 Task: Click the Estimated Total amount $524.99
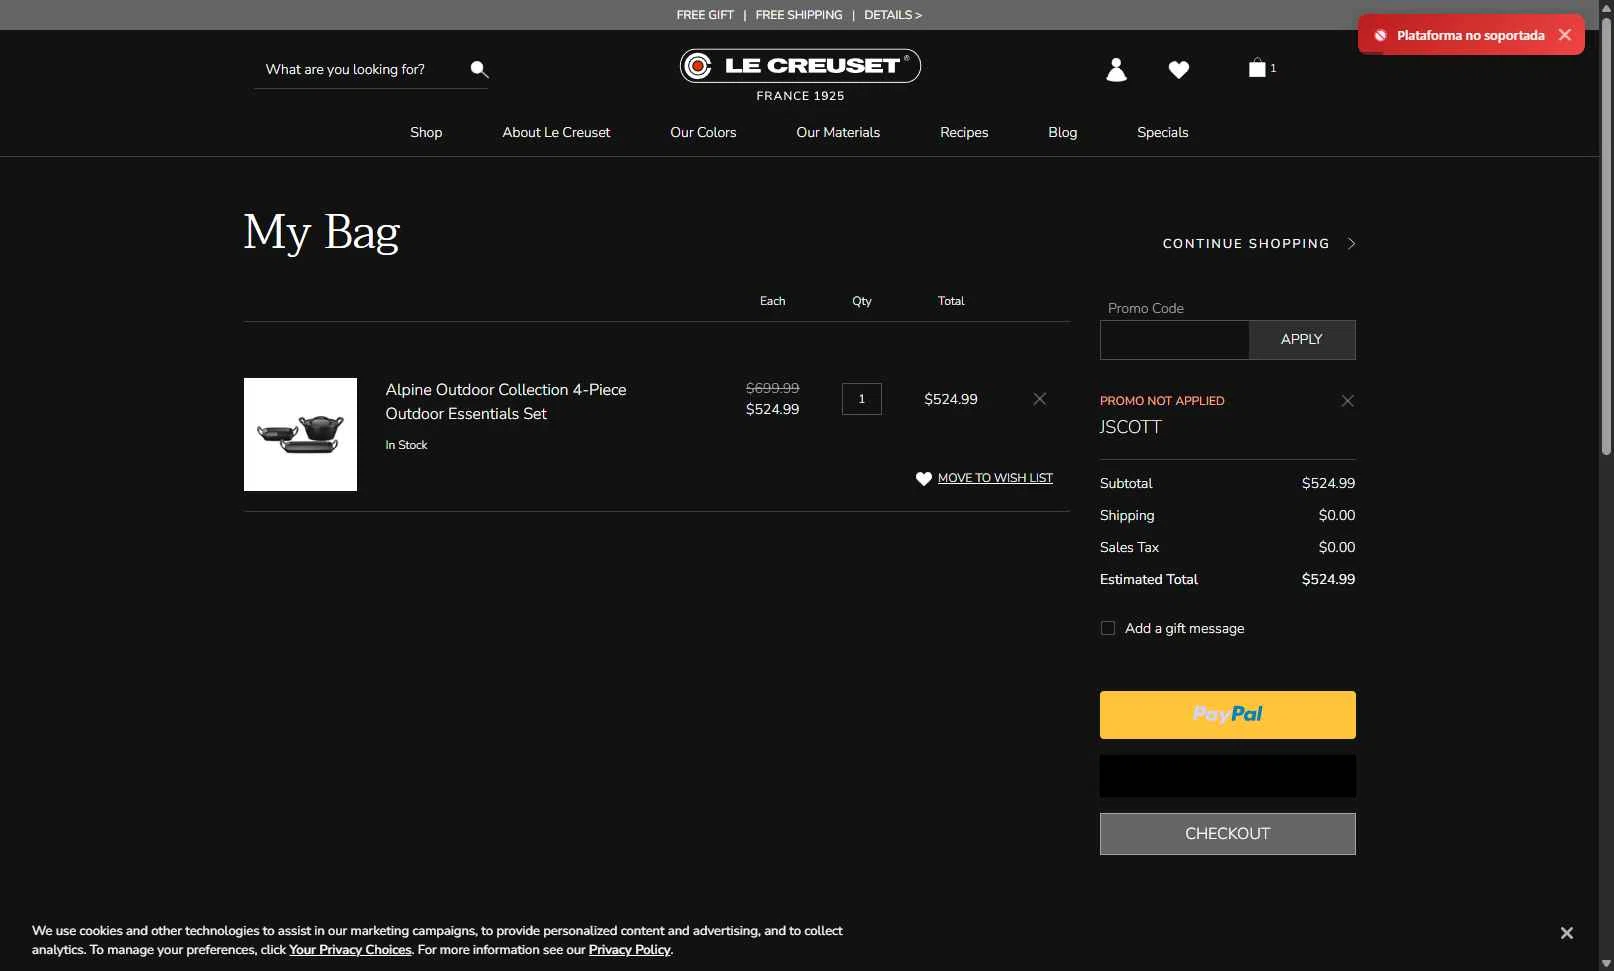pos(1328,579)
